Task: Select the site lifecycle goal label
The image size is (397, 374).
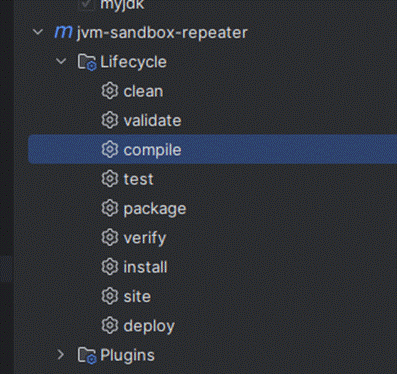Action: pos(137,296)
